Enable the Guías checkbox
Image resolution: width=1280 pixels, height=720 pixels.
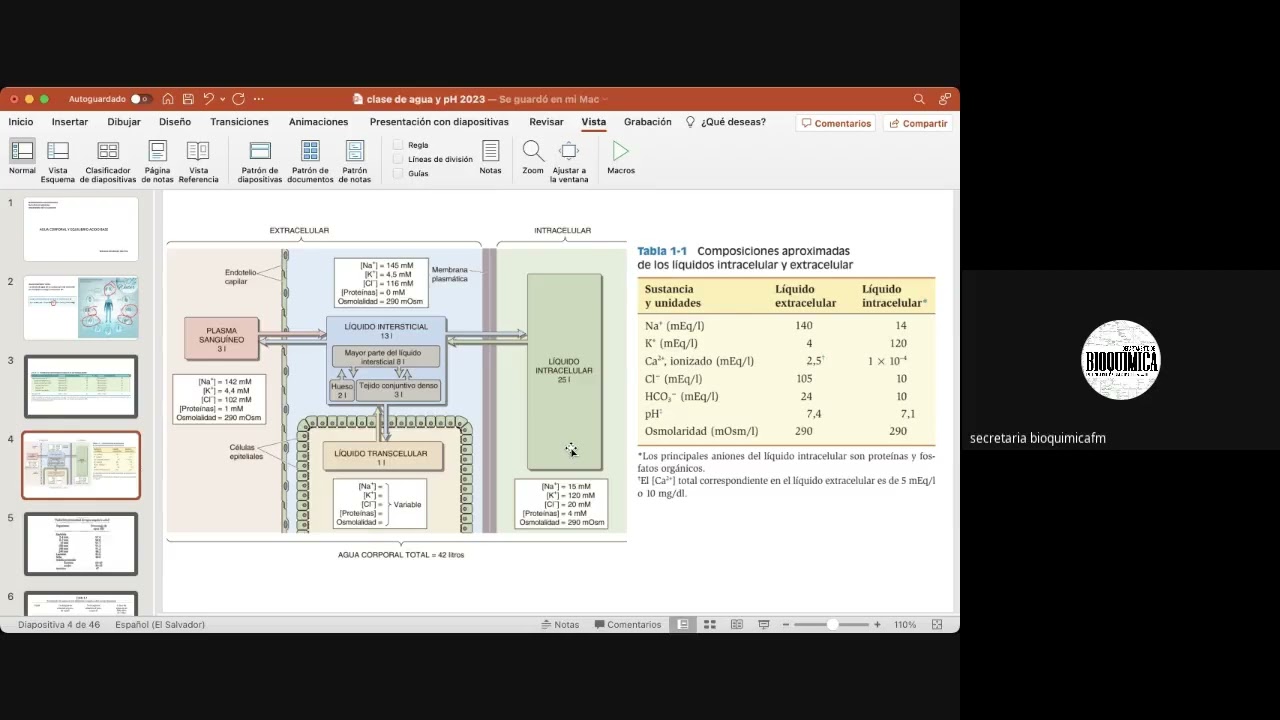[x=398, y=173]
